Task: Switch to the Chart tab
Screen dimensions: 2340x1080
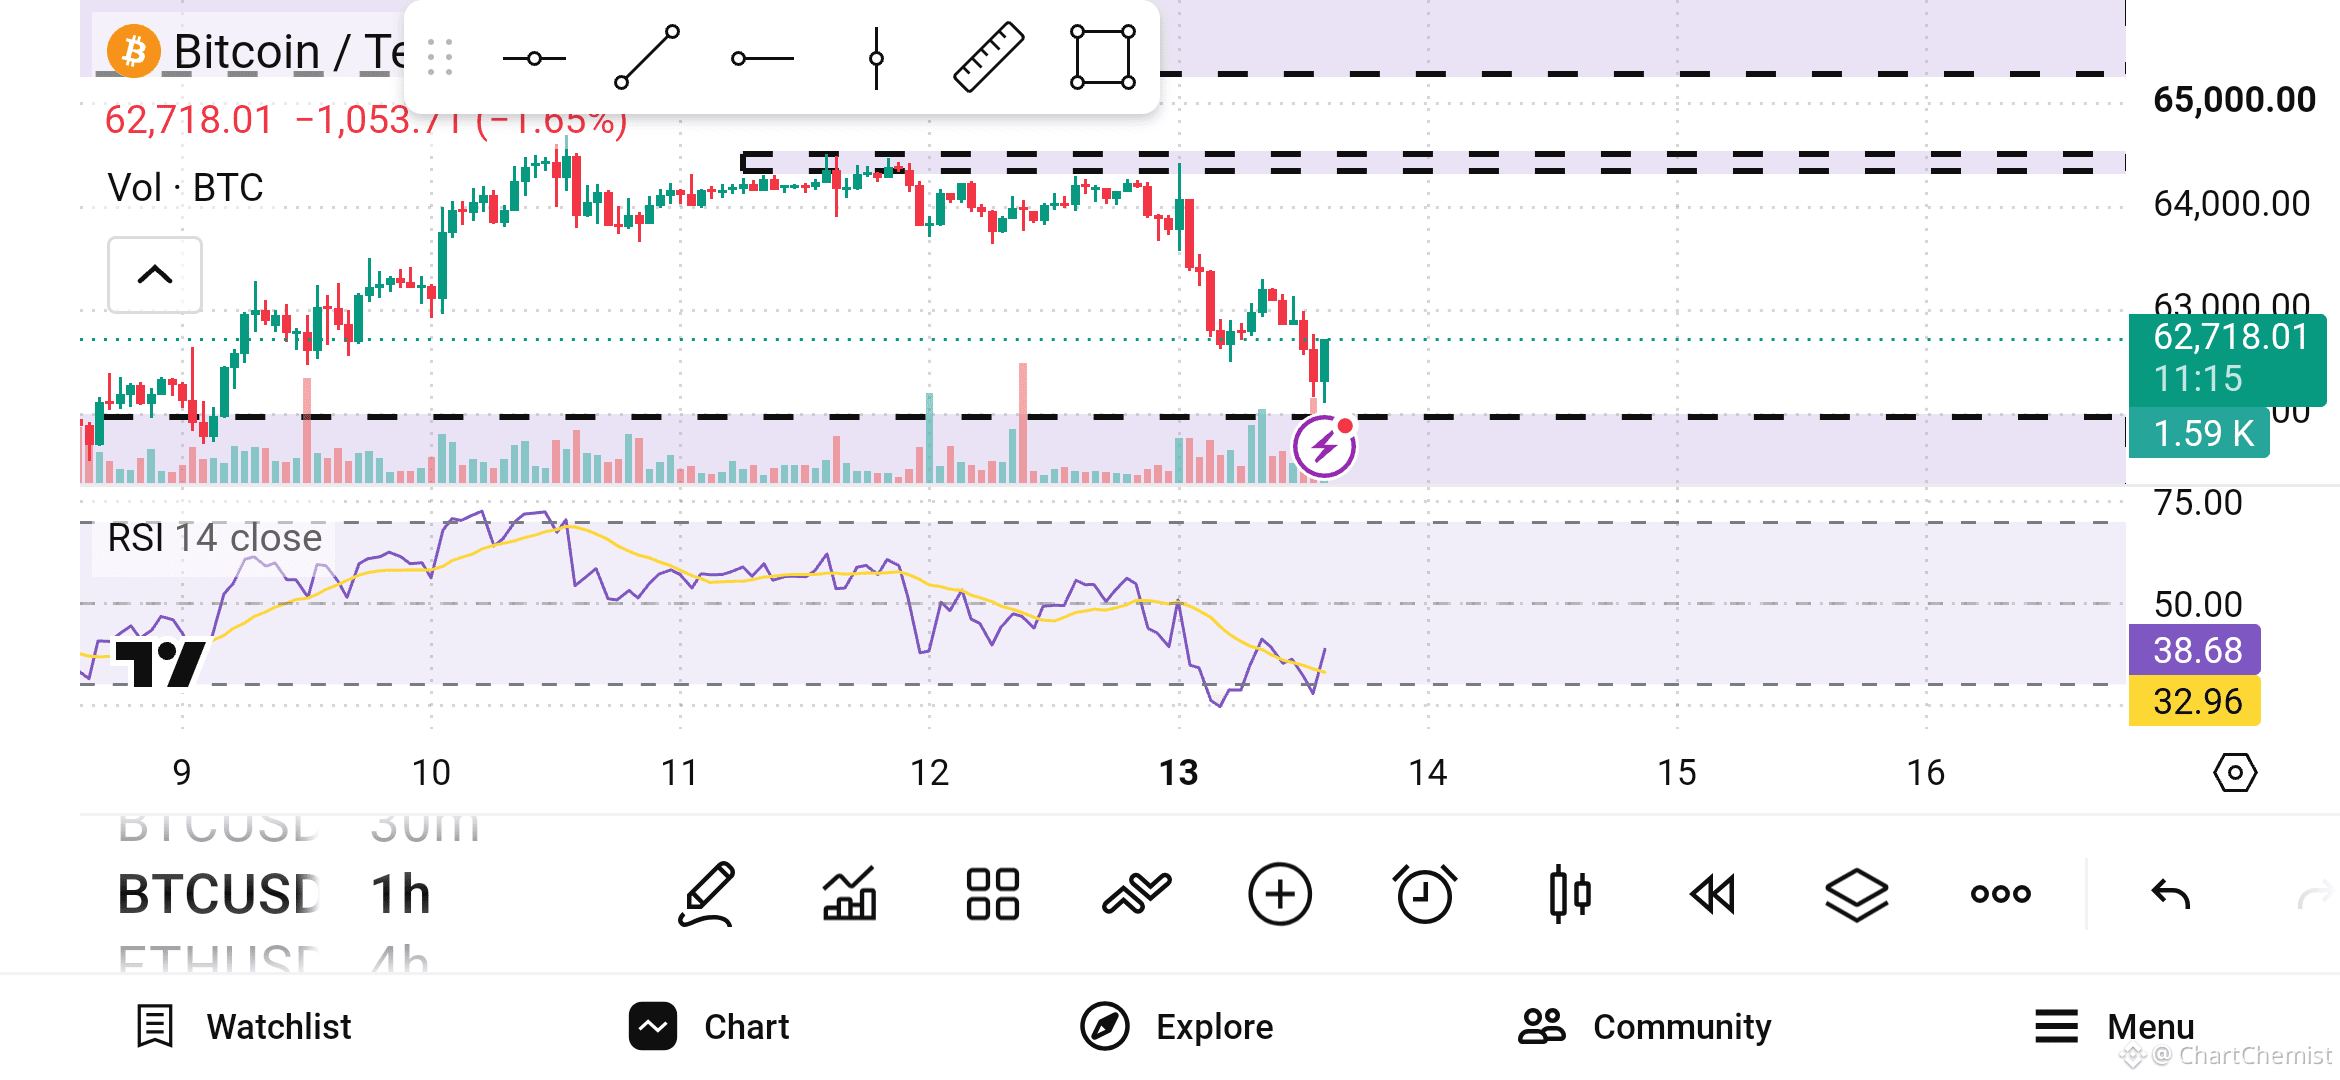Action: coord(709,1027)
